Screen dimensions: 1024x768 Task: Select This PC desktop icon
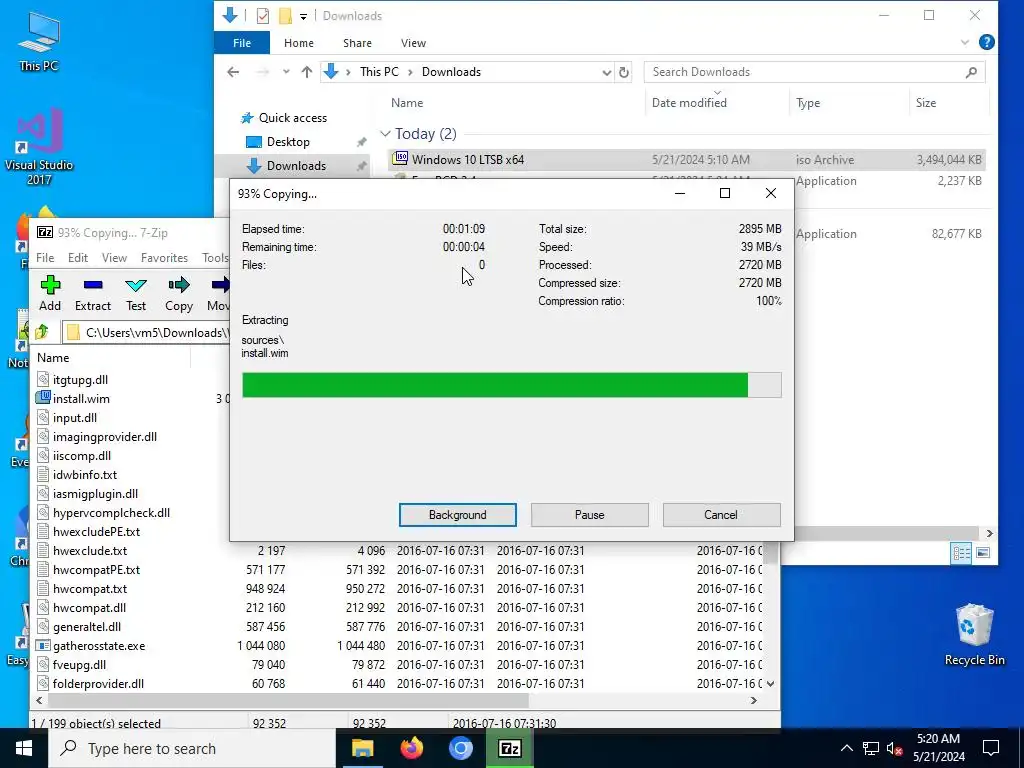(x=39, y=40)
